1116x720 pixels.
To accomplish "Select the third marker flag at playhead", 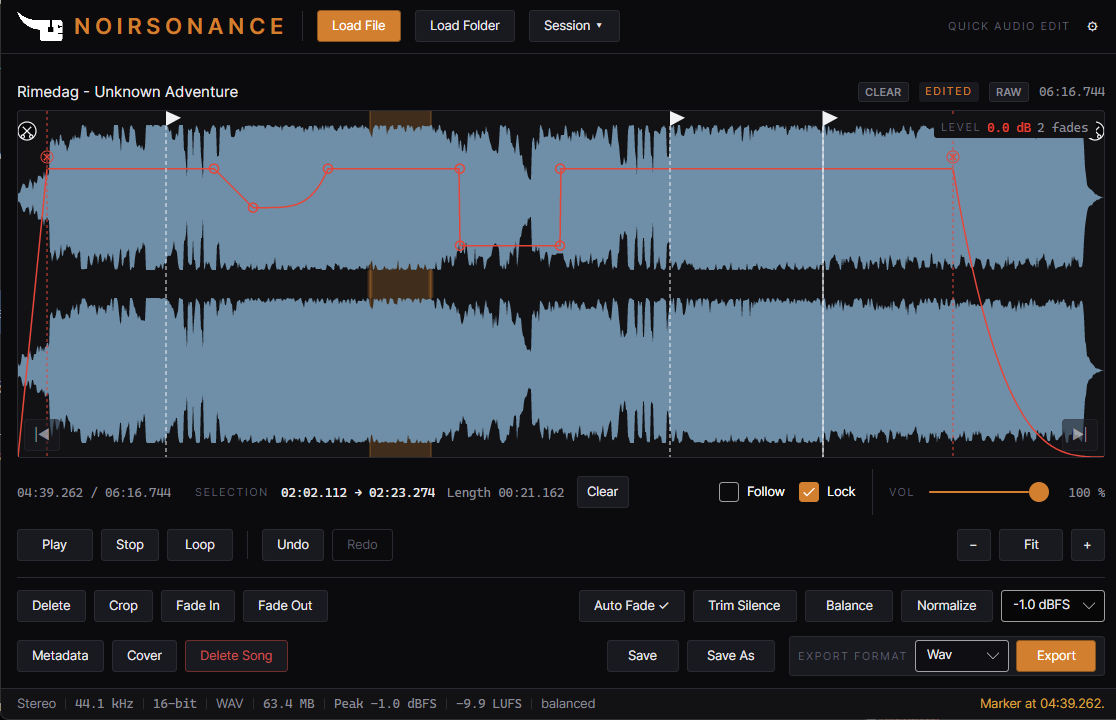I will (830, 118).
